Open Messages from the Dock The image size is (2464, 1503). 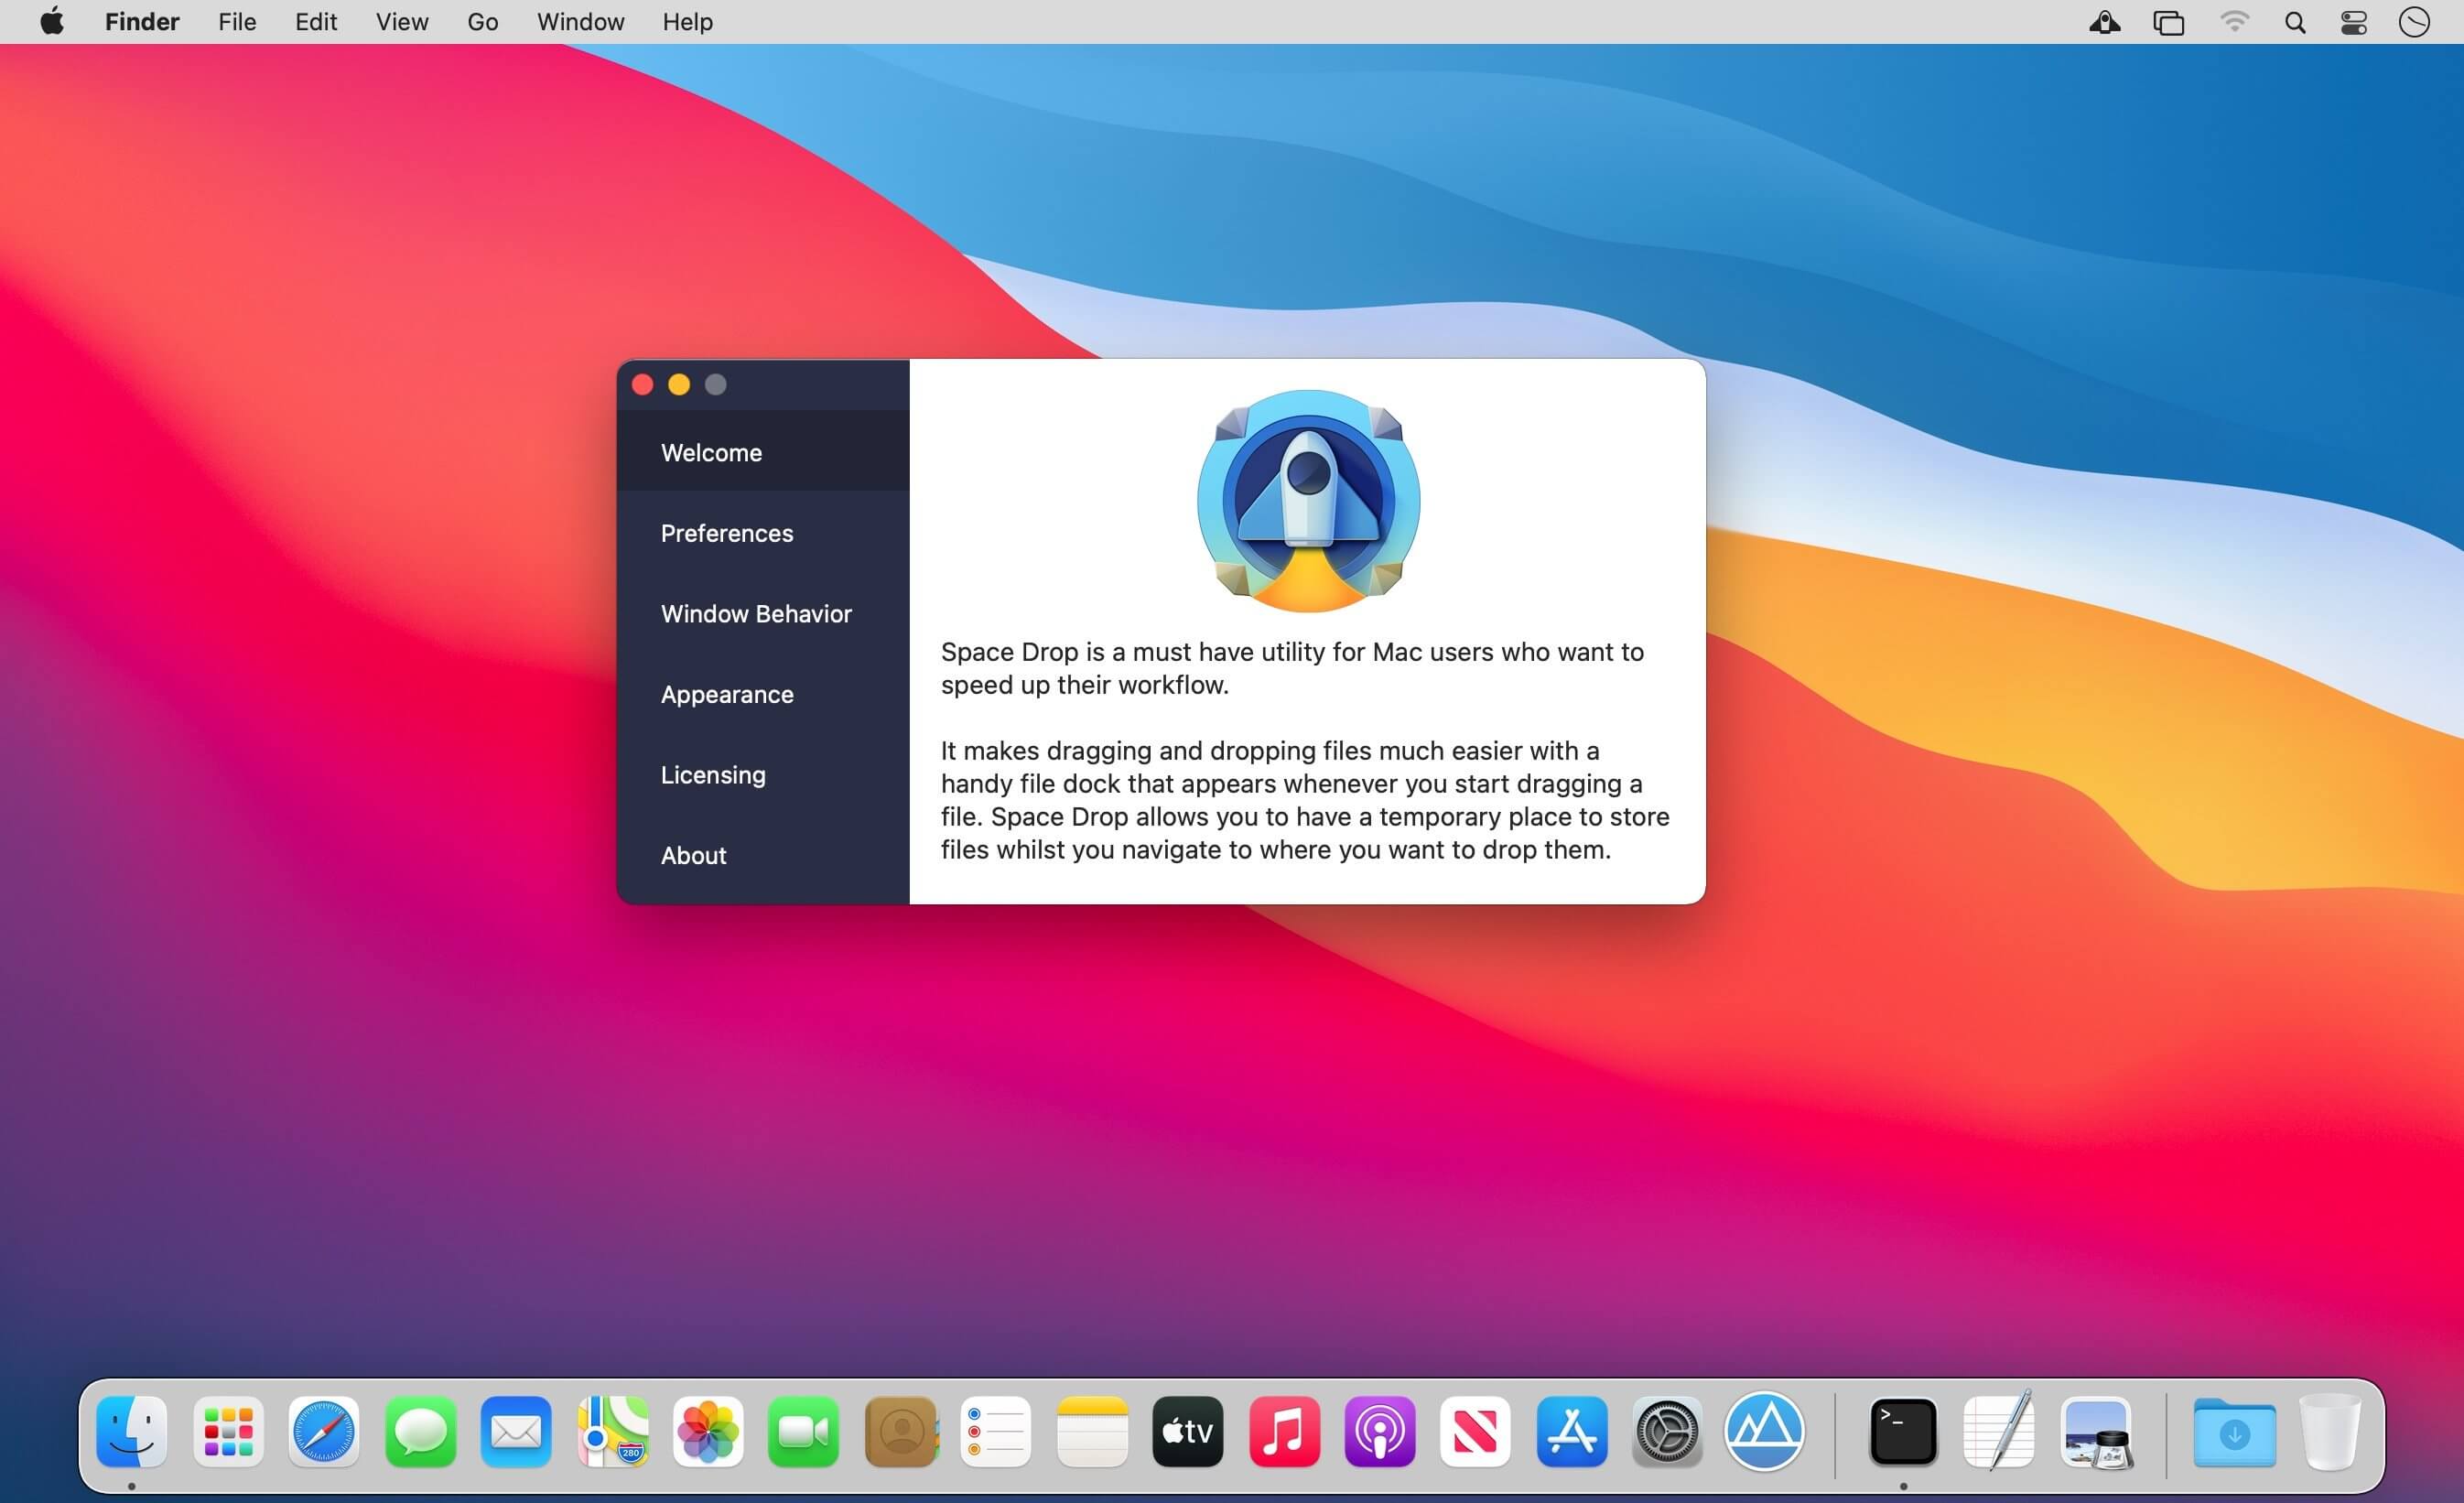(420, 1431)
